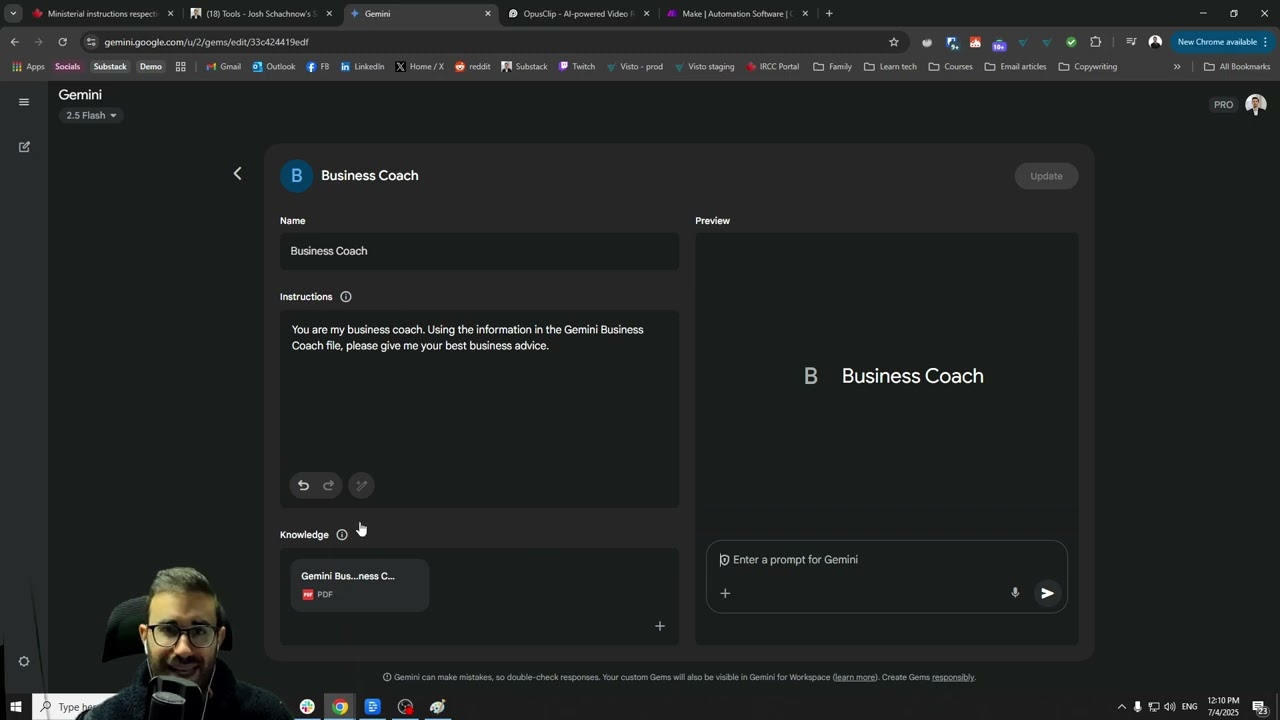The height and width of the screenshot is (720, 1280).
Task: Open the Gemini Business Coach PDF file
Action: pos(360,585)
